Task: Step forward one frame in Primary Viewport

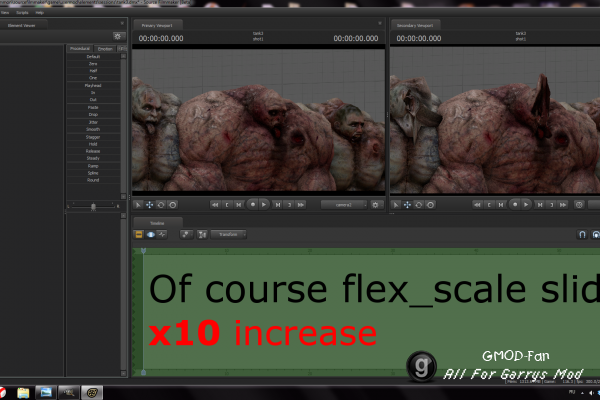Action: coord(278,205)
